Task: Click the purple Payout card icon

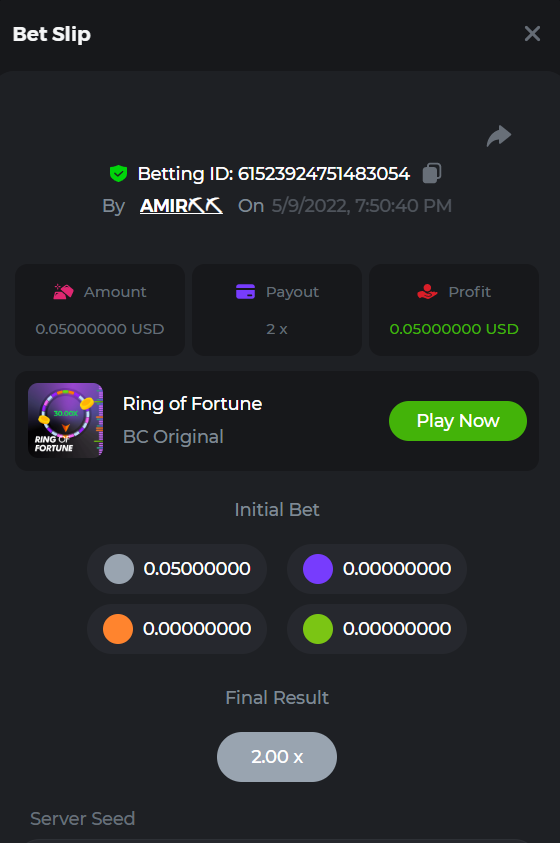Action: tap(246, 291)
